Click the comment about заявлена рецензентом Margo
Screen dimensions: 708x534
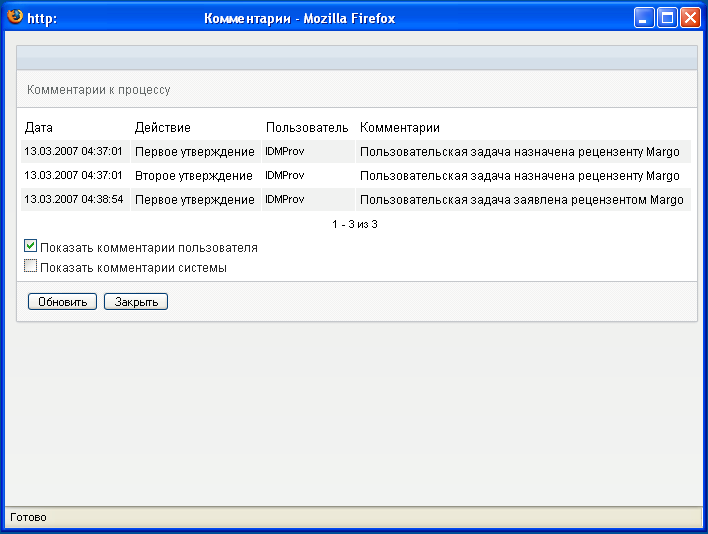521,200
